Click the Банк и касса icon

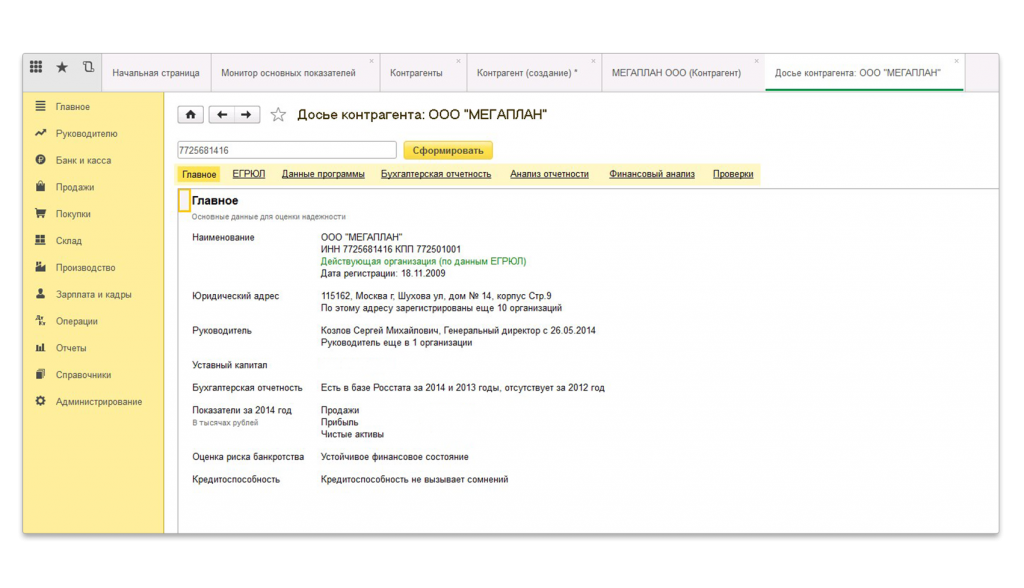tap(40, 159)
